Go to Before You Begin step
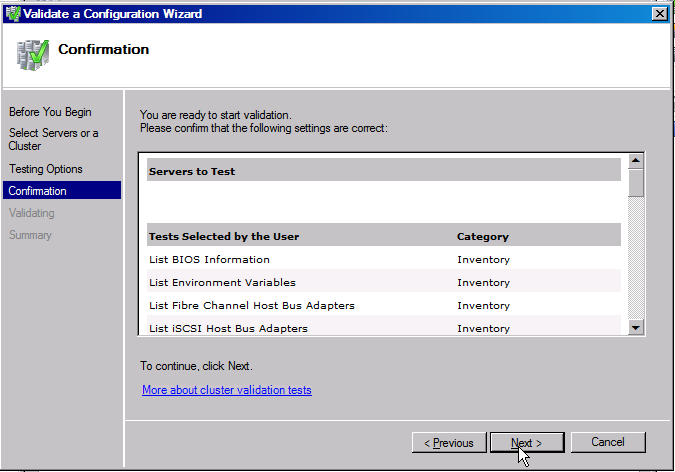The height and width of the screenshot is (472, 675). 50,112
